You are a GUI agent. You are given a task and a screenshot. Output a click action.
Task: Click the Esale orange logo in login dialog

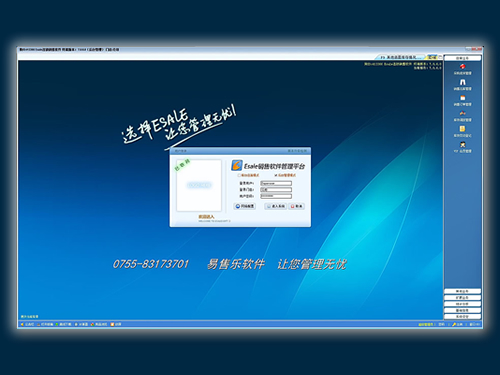pyautogui.click(x=237, y=165)
